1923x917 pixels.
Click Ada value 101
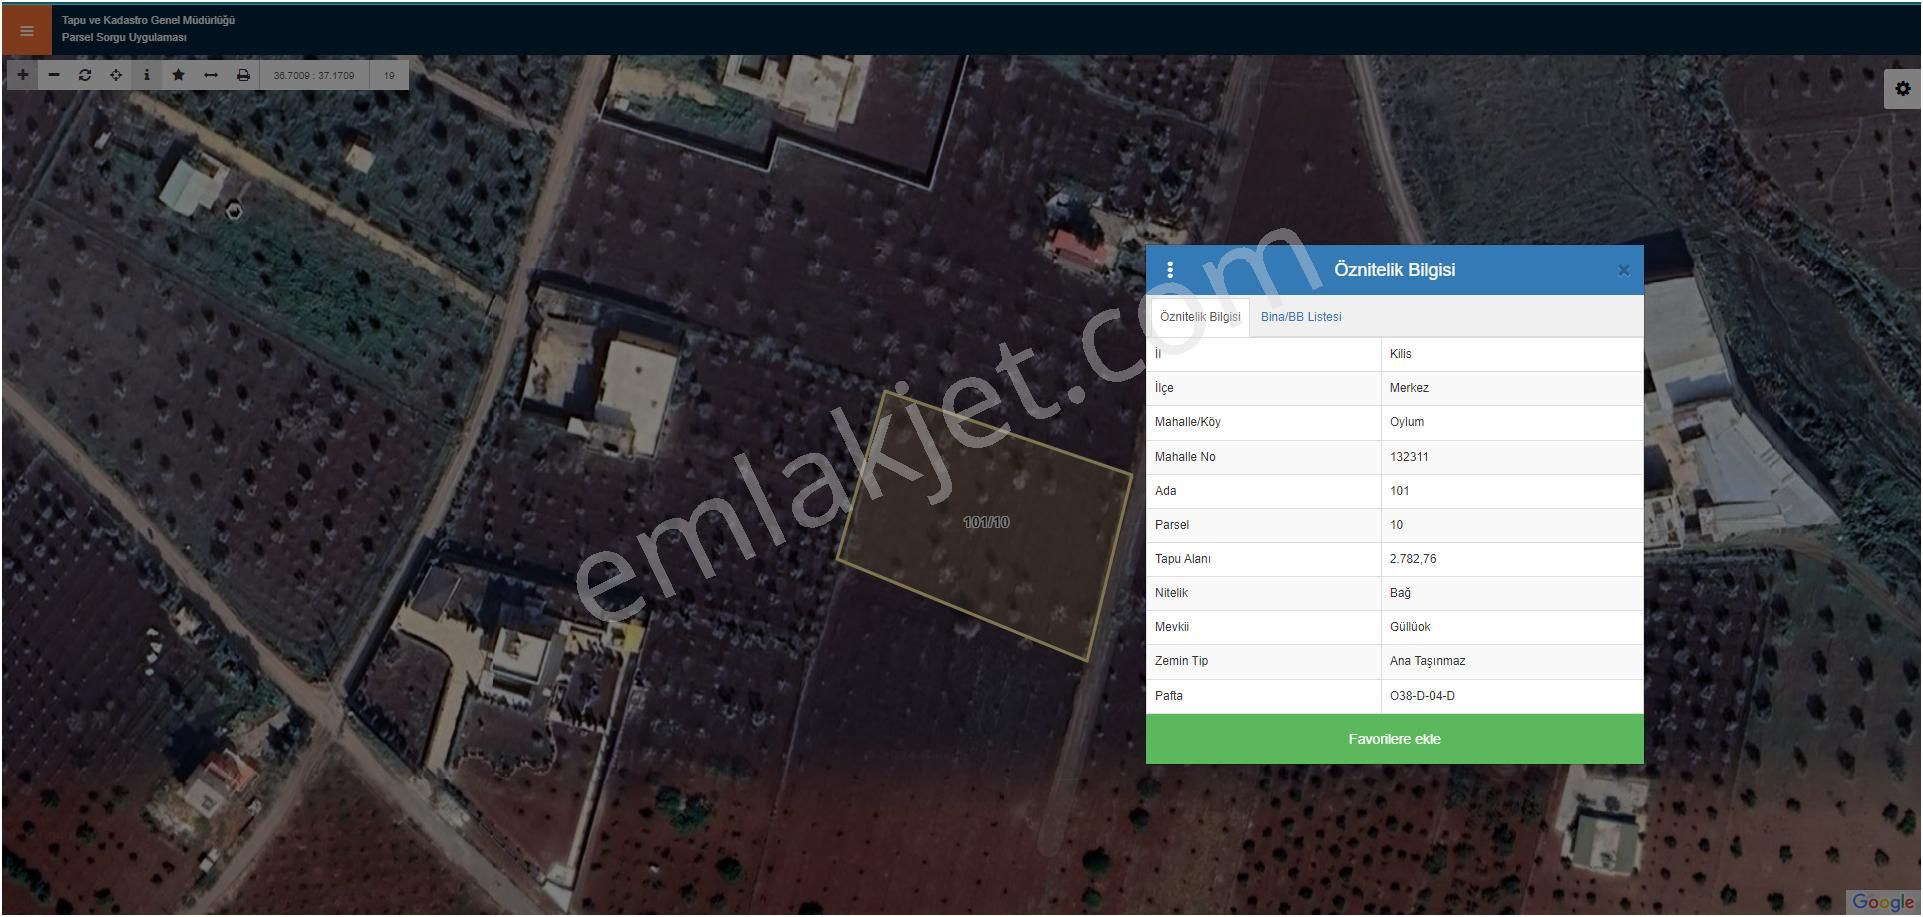click(x=1512, y=491)
